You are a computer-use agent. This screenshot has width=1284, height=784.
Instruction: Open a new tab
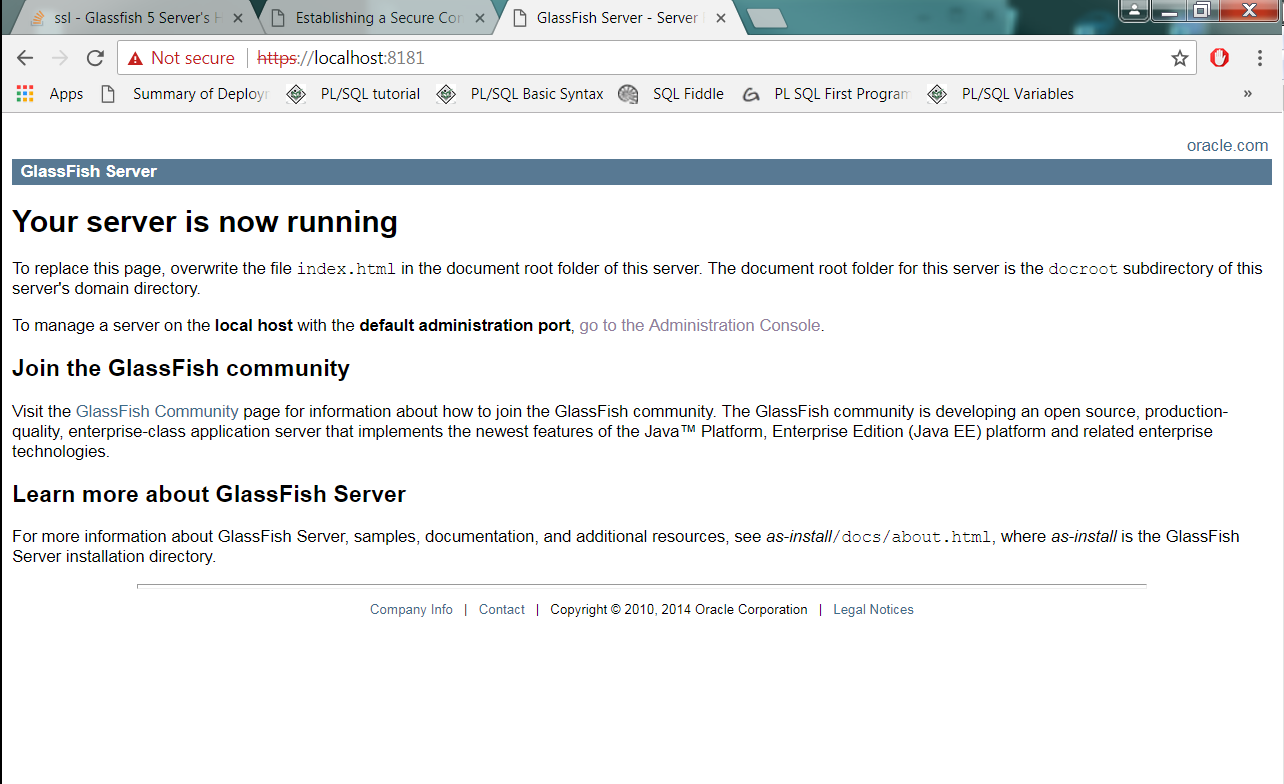click(x=766, y=19)
